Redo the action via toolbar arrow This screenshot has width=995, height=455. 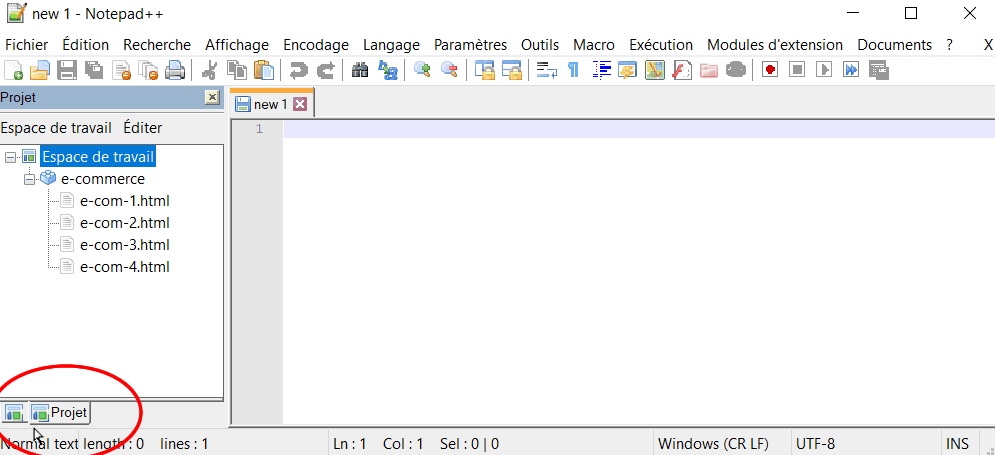(x=325, y=70)
